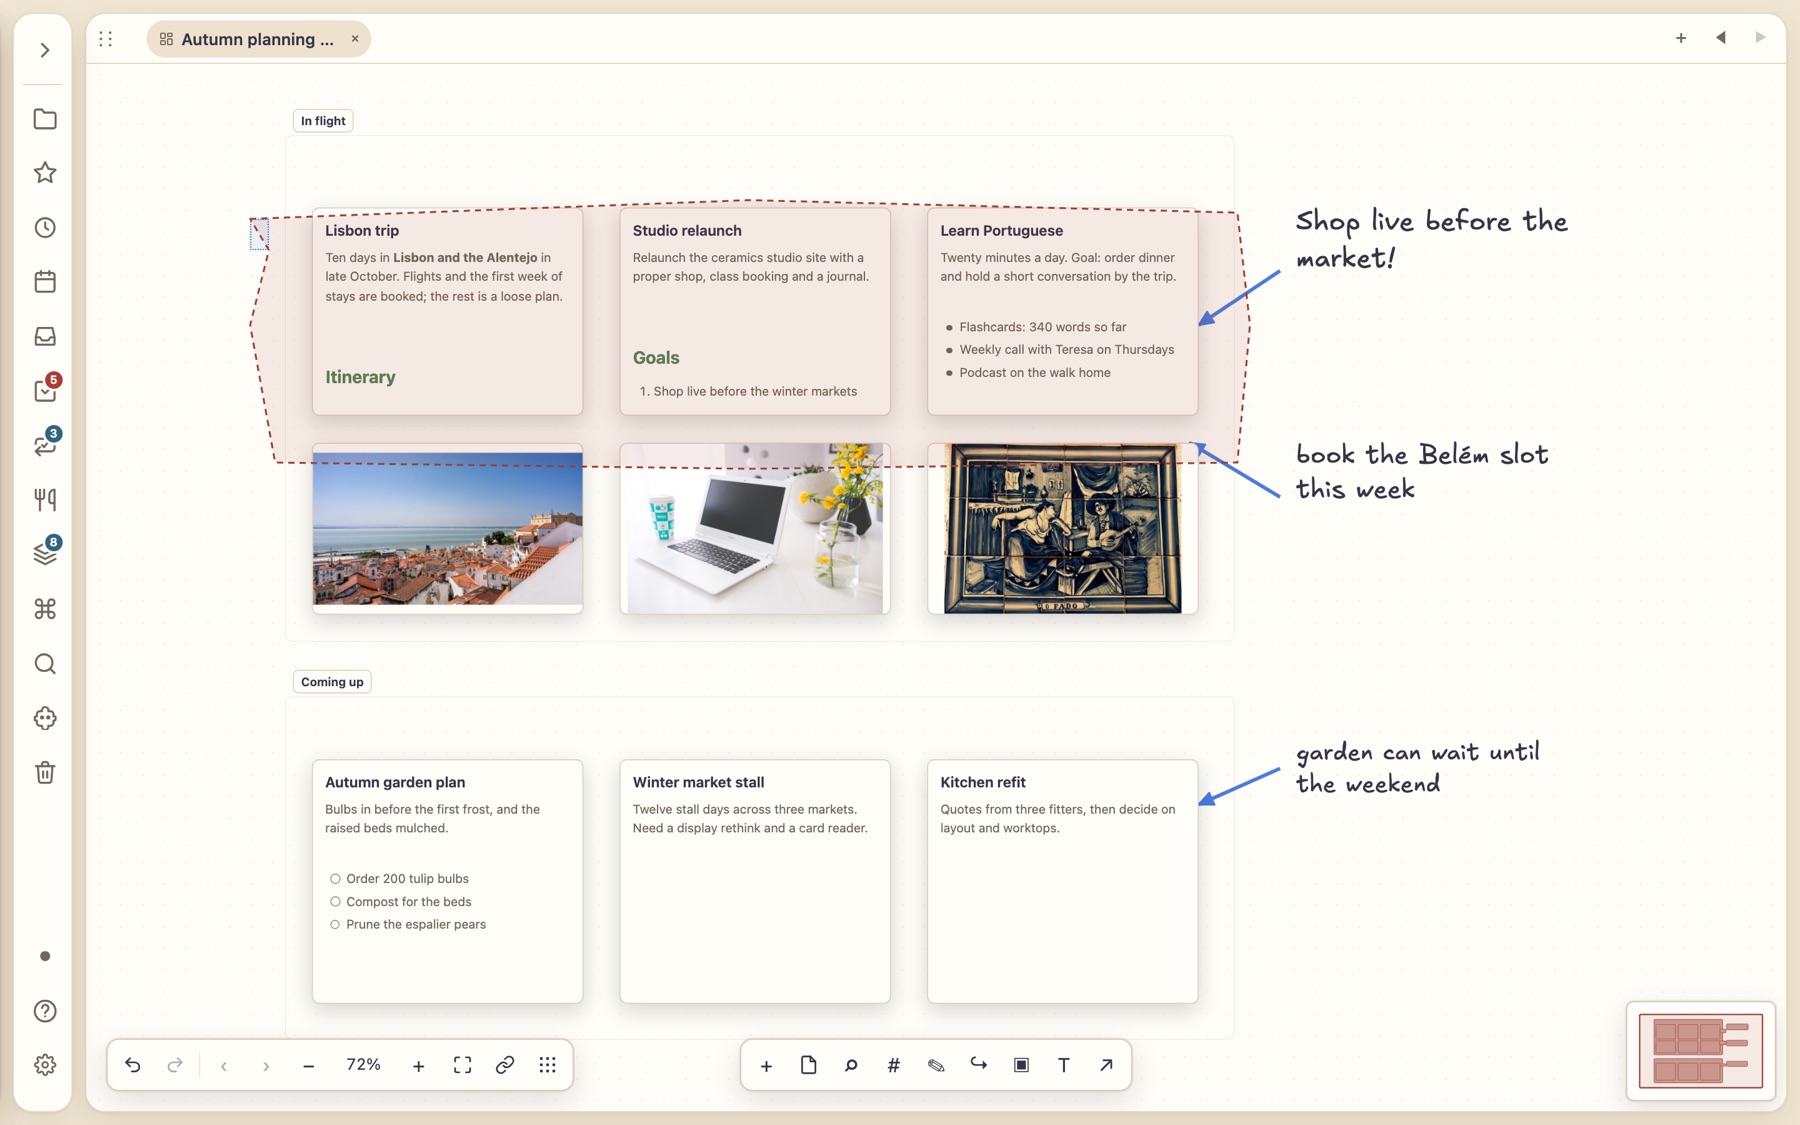Open the recent clock icon
Viewport: 1800px width, 1125px height.
45,228
